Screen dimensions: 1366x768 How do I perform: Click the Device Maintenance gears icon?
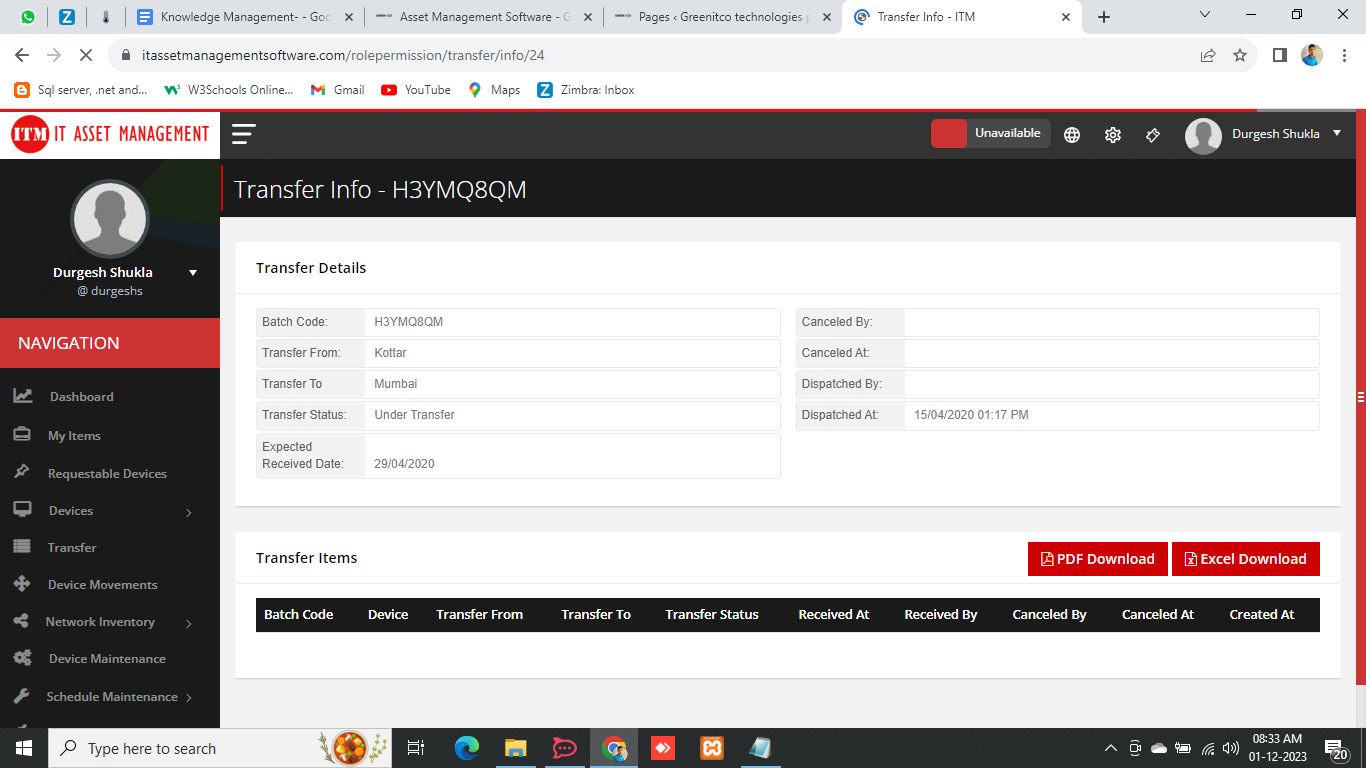click(x=22, y=658)
